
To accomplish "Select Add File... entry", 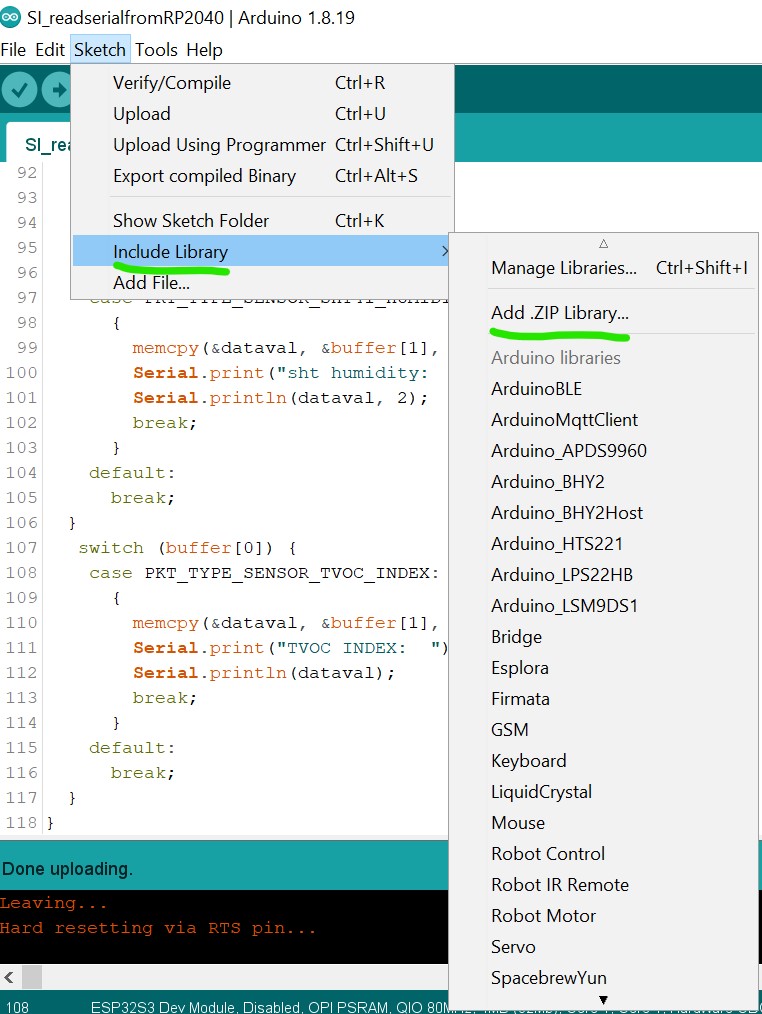I will point(262,283).
